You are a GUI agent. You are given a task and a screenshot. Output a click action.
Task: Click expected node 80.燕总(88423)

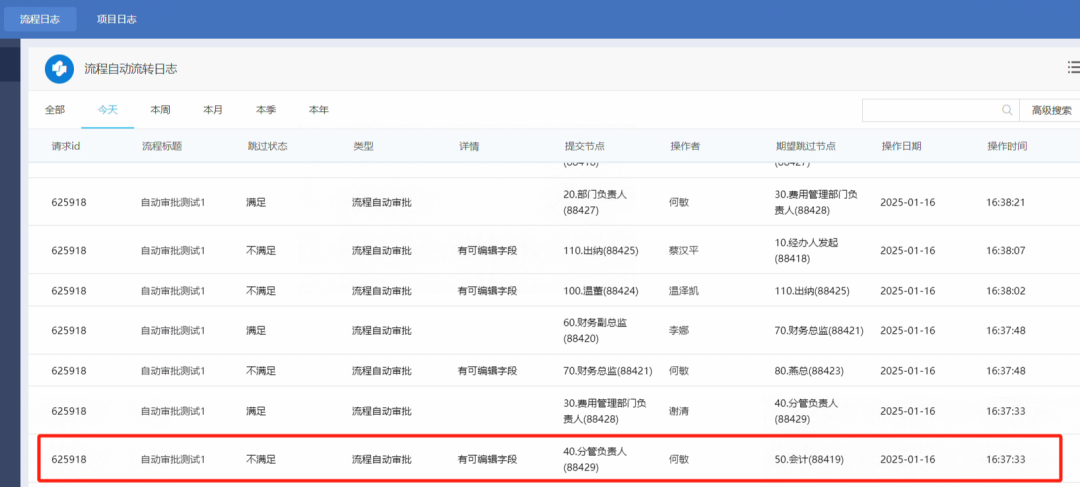(x=809, y=371)
